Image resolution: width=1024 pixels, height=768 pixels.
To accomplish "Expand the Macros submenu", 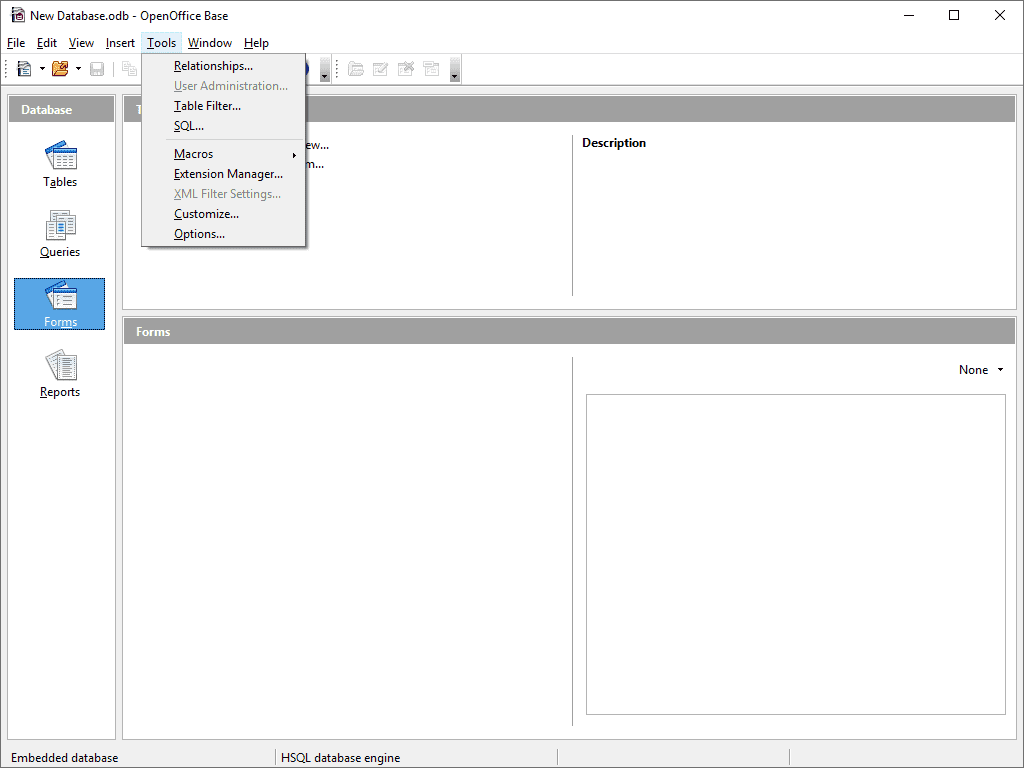I will pyautogui.click(x=223, y=154).
